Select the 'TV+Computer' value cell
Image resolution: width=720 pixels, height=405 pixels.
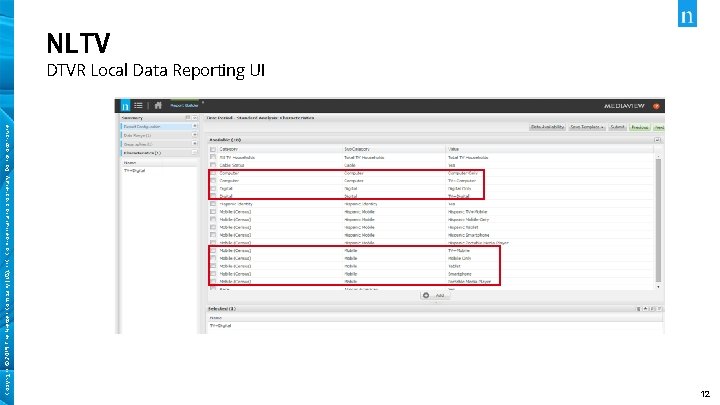coord(461,180)
